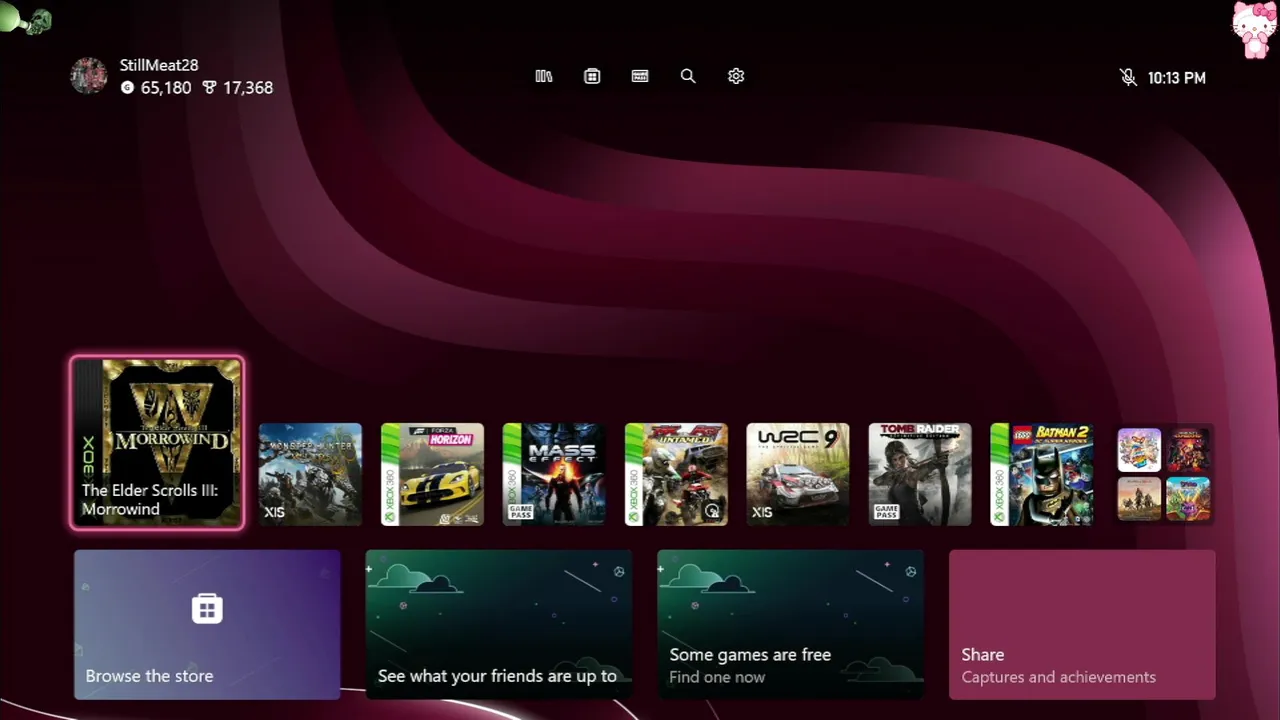Image resolution: width=1280 pixels, height=720 pixels.
Task: Launch the Tomb Raider tile
Action: (x=920, y=474)
